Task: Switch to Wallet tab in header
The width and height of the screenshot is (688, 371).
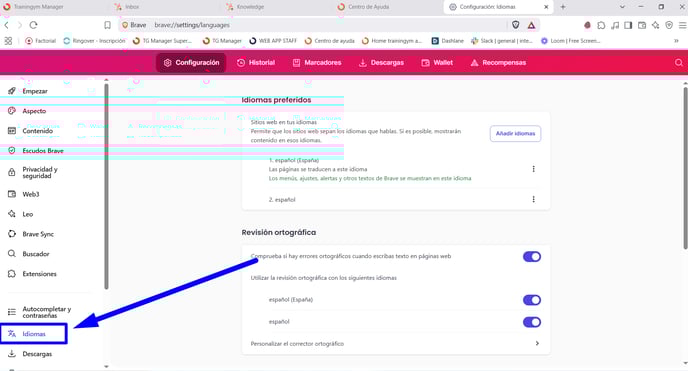Action: [437, 63]
